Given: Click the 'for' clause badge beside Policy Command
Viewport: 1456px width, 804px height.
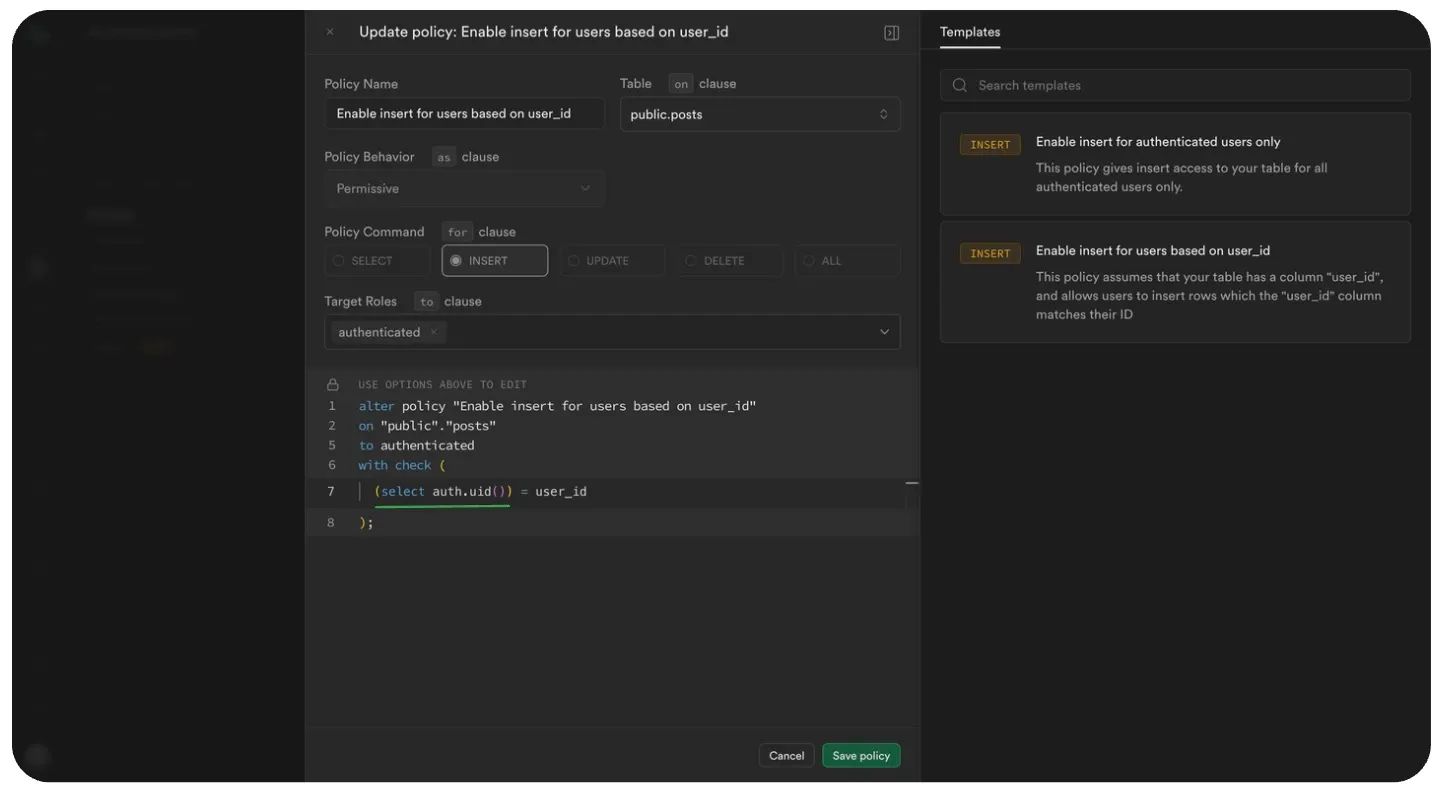Looking at the screenshot, I should point(457,232).
